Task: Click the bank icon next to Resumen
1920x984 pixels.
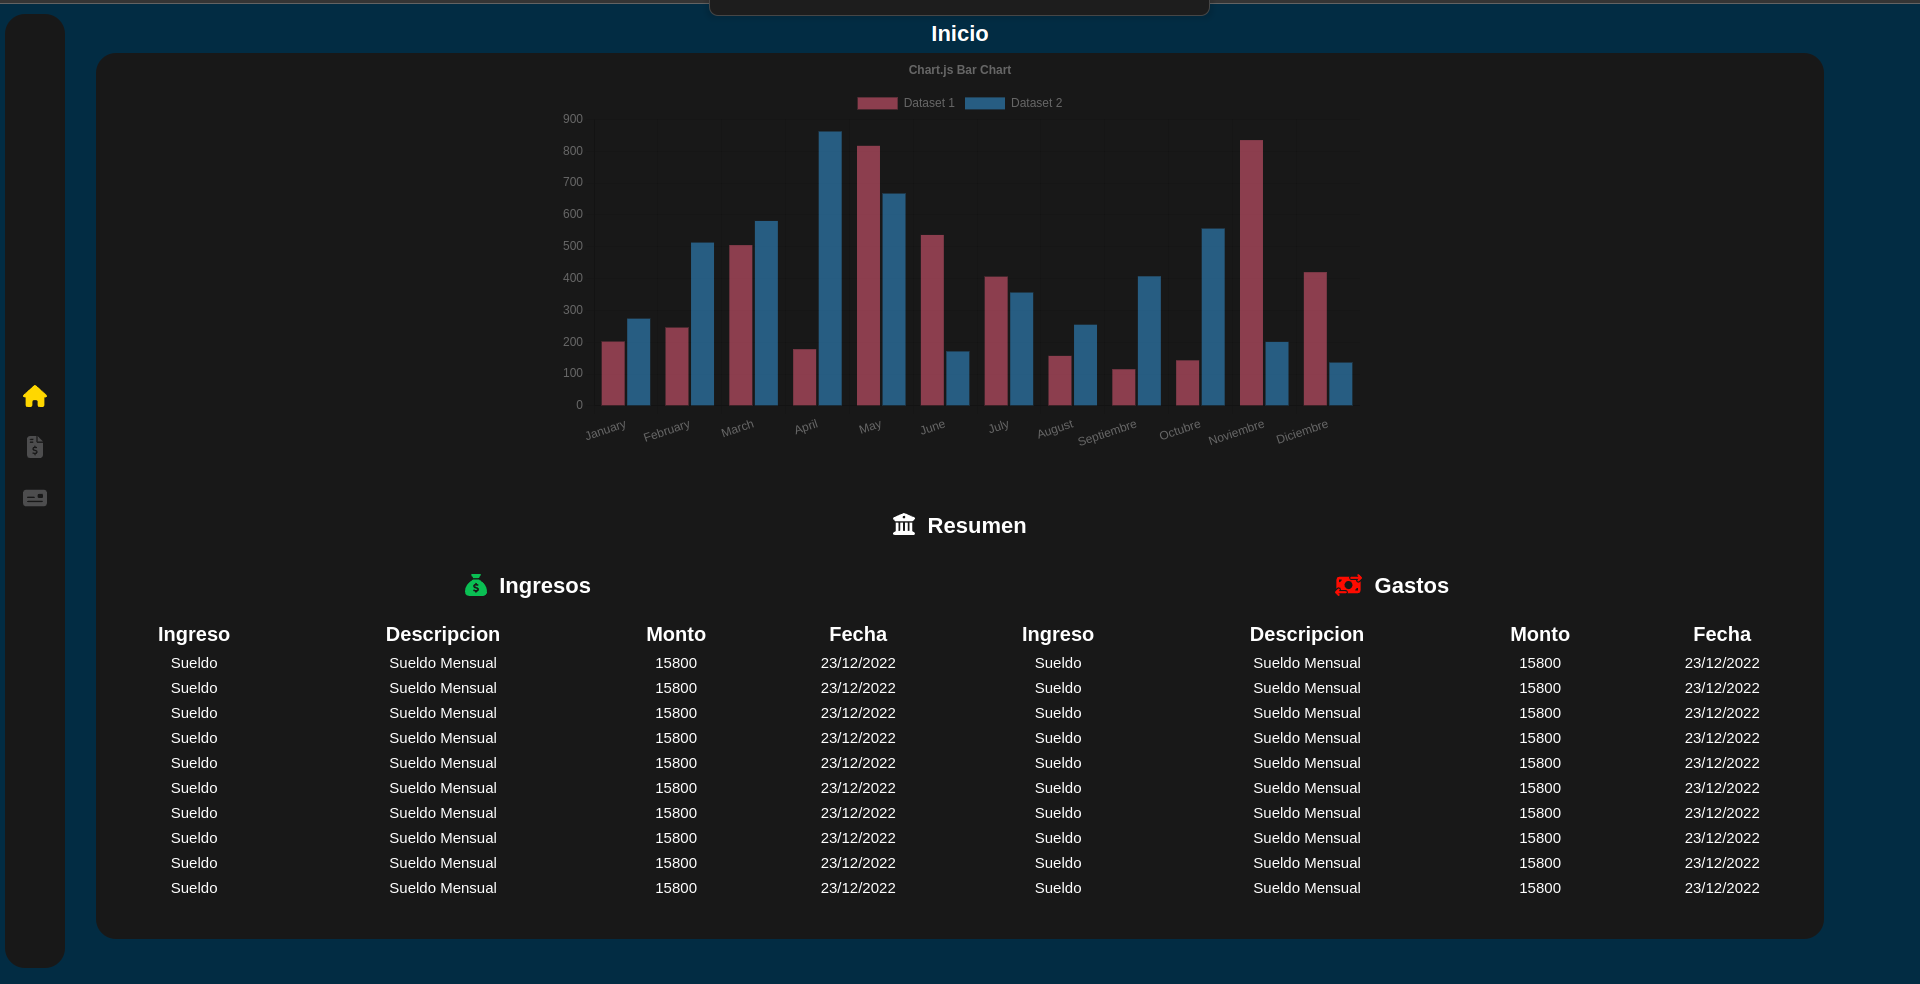Action: tap(903, 524)
